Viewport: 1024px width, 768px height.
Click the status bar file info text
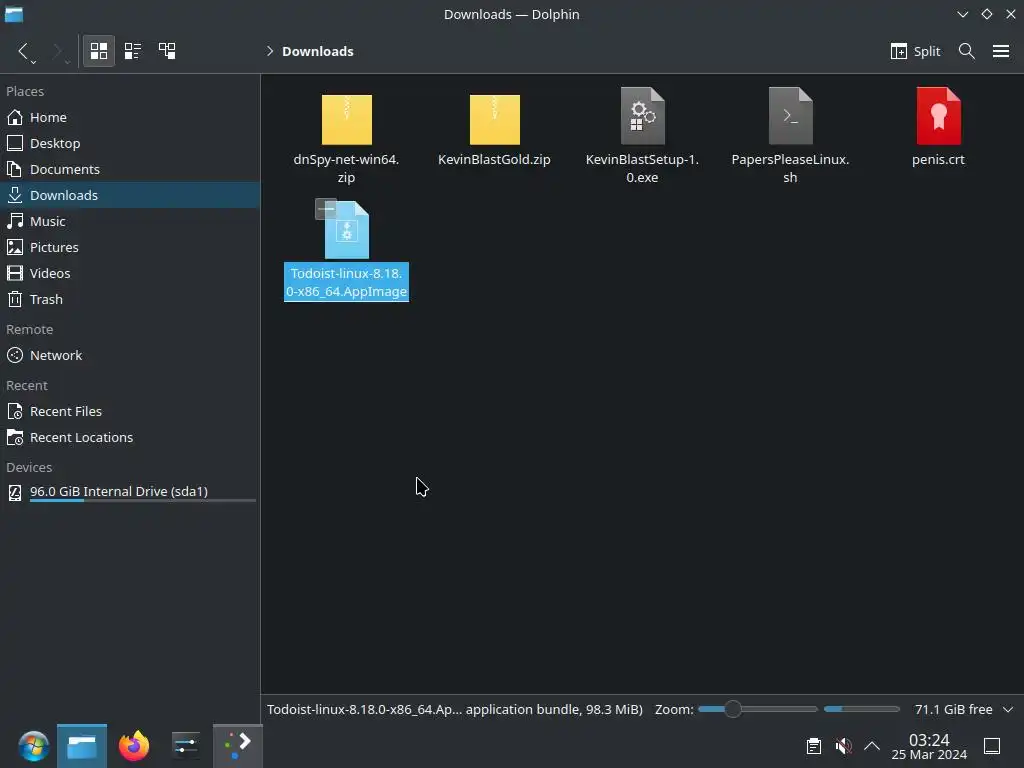coord(455,709)
